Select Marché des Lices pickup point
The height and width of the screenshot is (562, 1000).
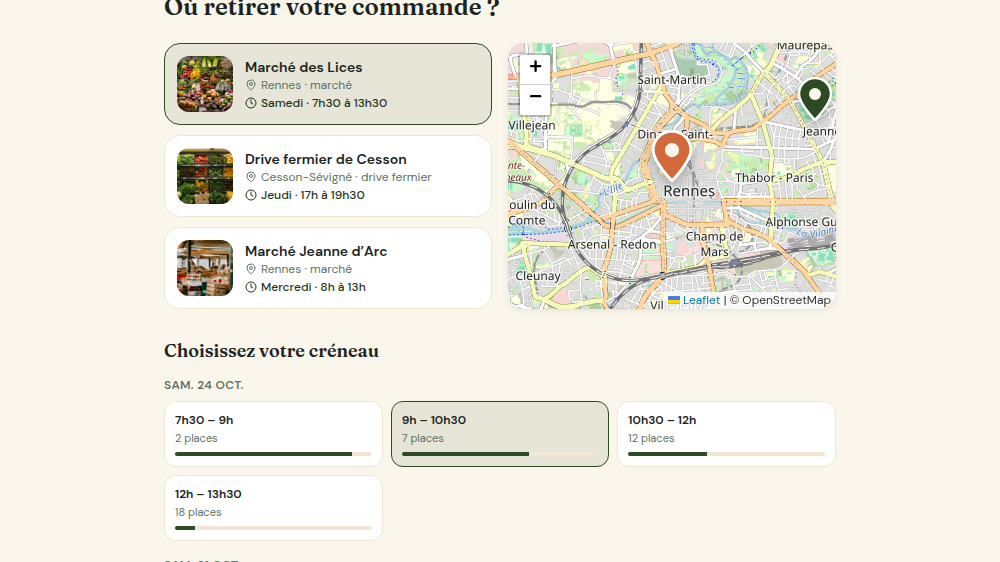tap(328, 84)
